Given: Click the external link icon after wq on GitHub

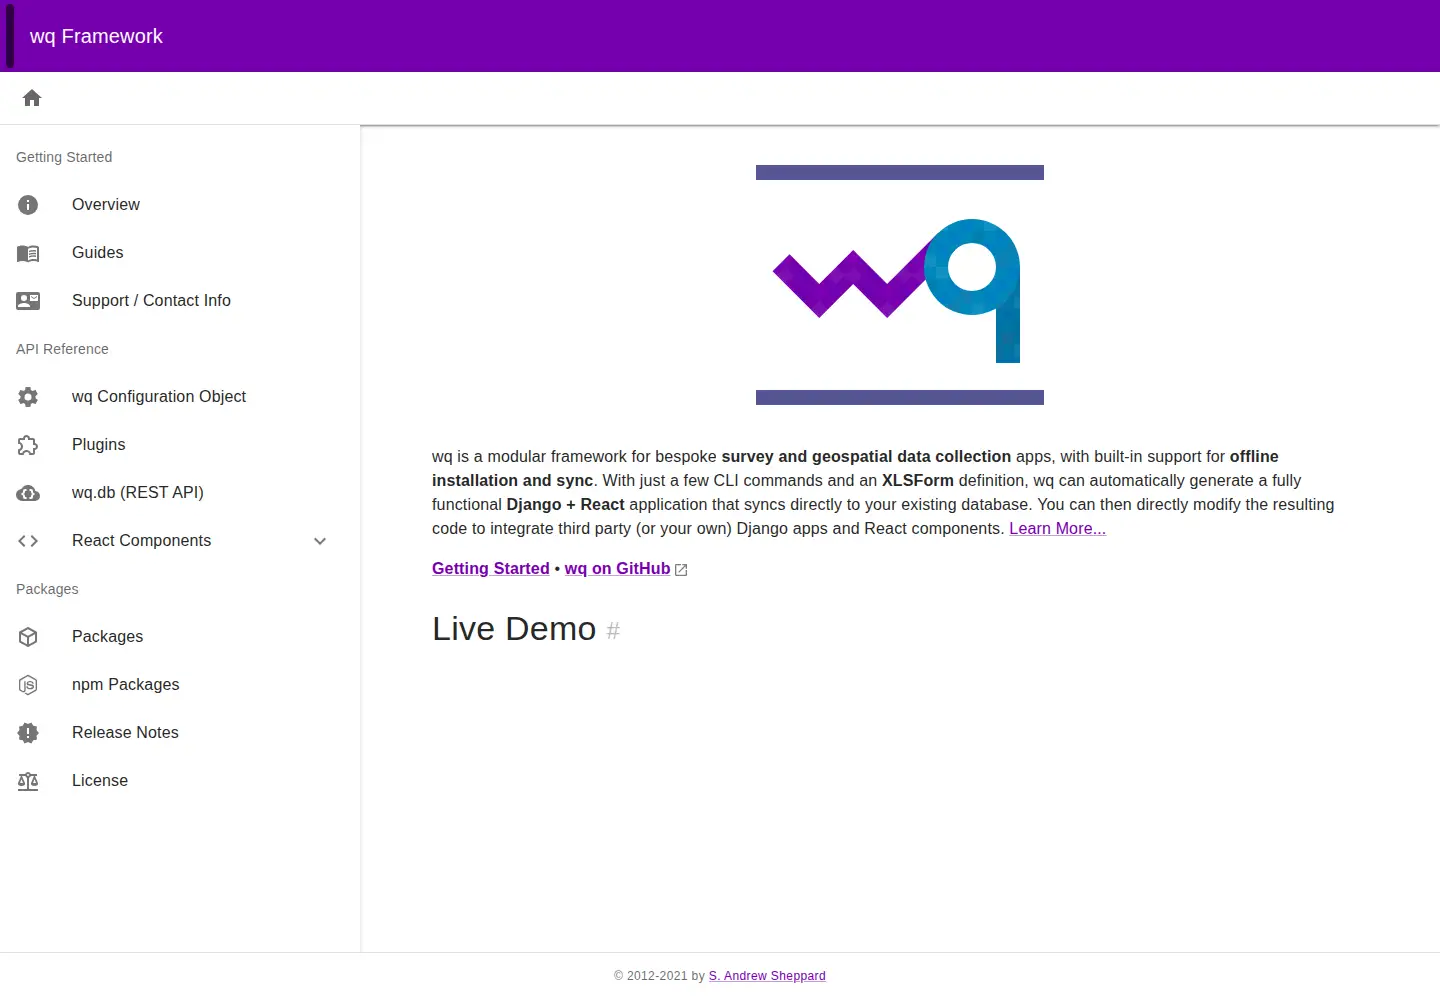Looking at the screenshot, I should [x=681, y=570].
